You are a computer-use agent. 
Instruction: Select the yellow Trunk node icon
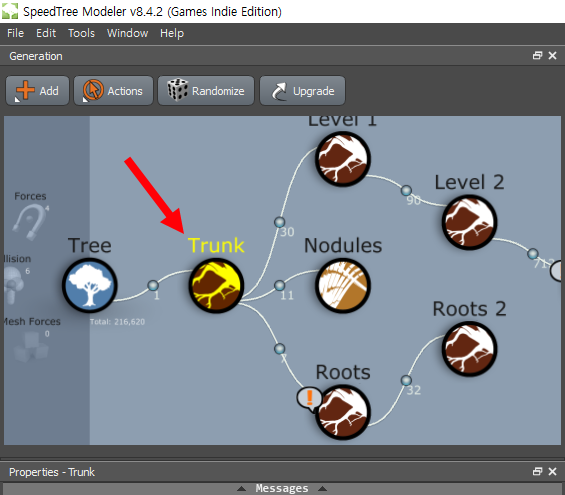(216, 285)
